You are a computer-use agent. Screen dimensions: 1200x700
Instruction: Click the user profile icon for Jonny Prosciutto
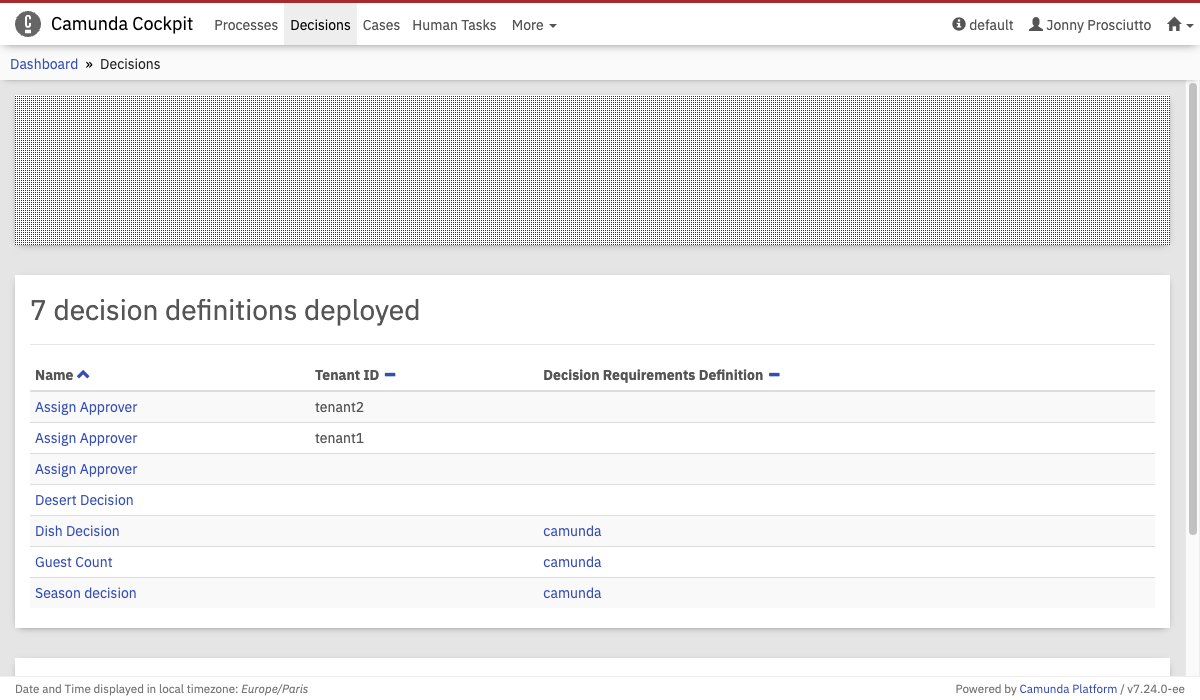(1035, 25)
